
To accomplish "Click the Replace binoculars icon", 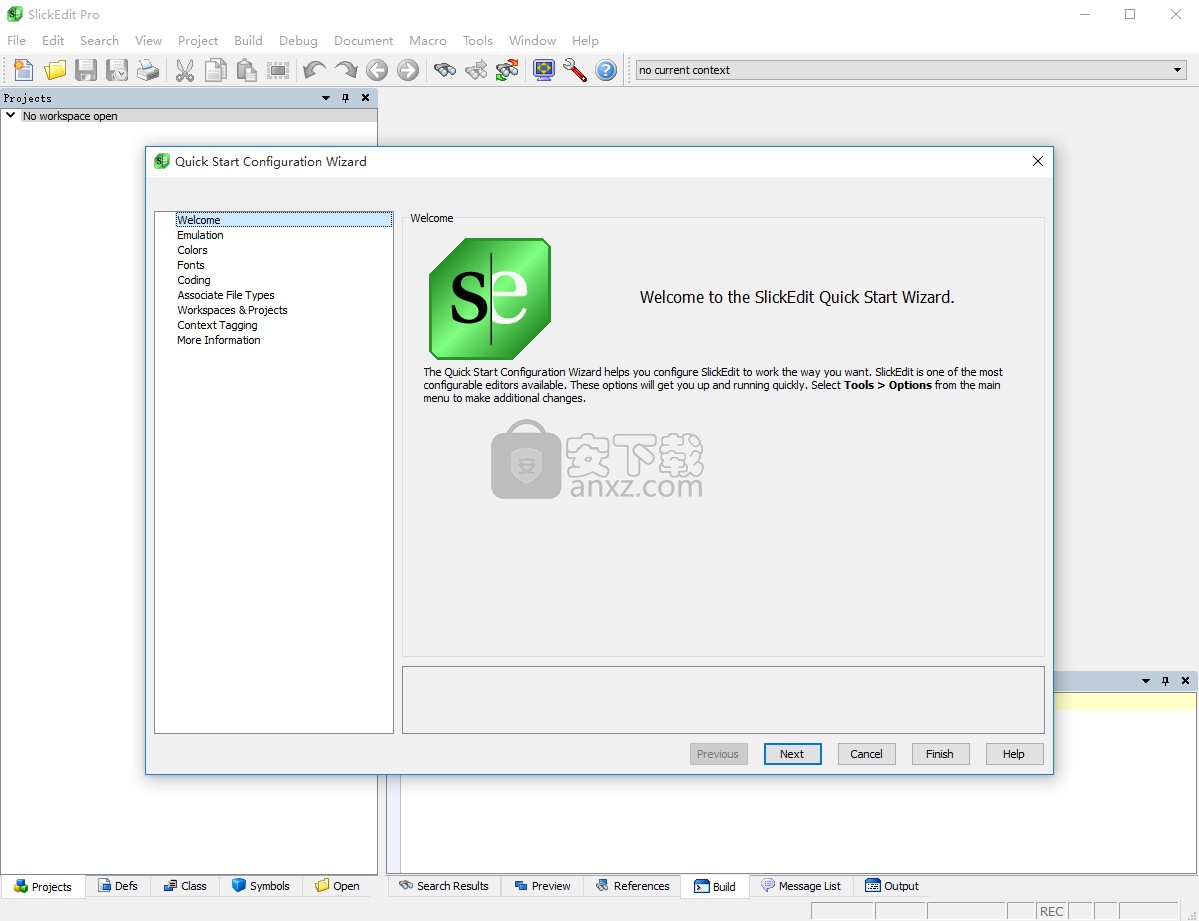I will pyautogui.click(x=507, y=70).
